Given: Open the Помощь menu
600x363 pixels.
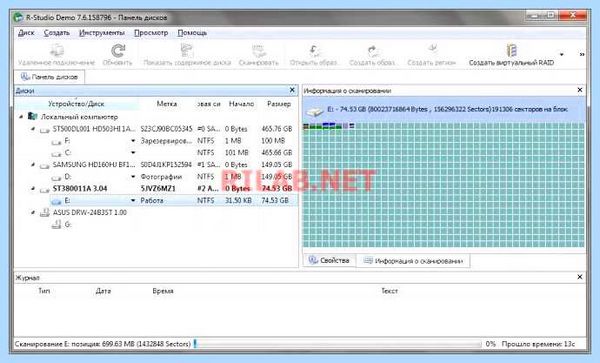Looking at the screenshot, I should (x=192, y=33).
